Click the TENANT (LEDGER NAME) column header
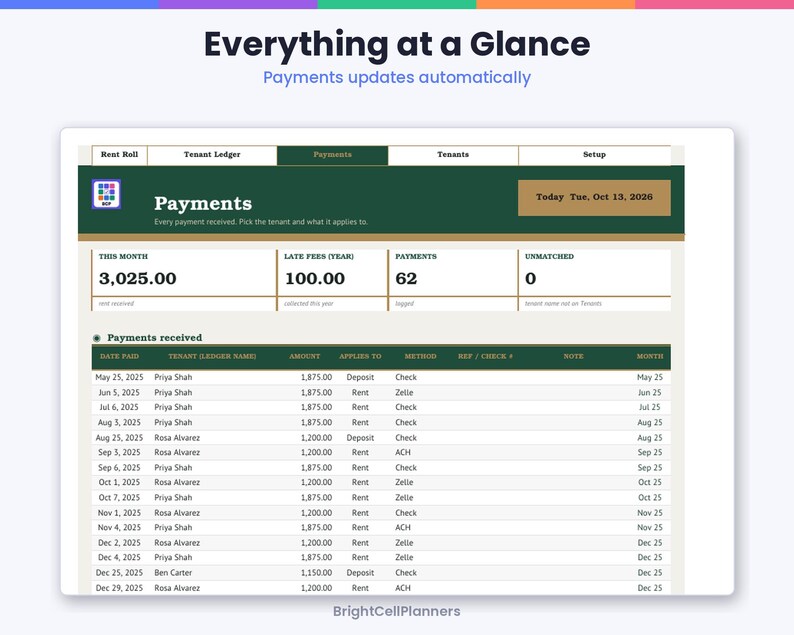Screen dimensions: 794x635 (x=212, y=356)
